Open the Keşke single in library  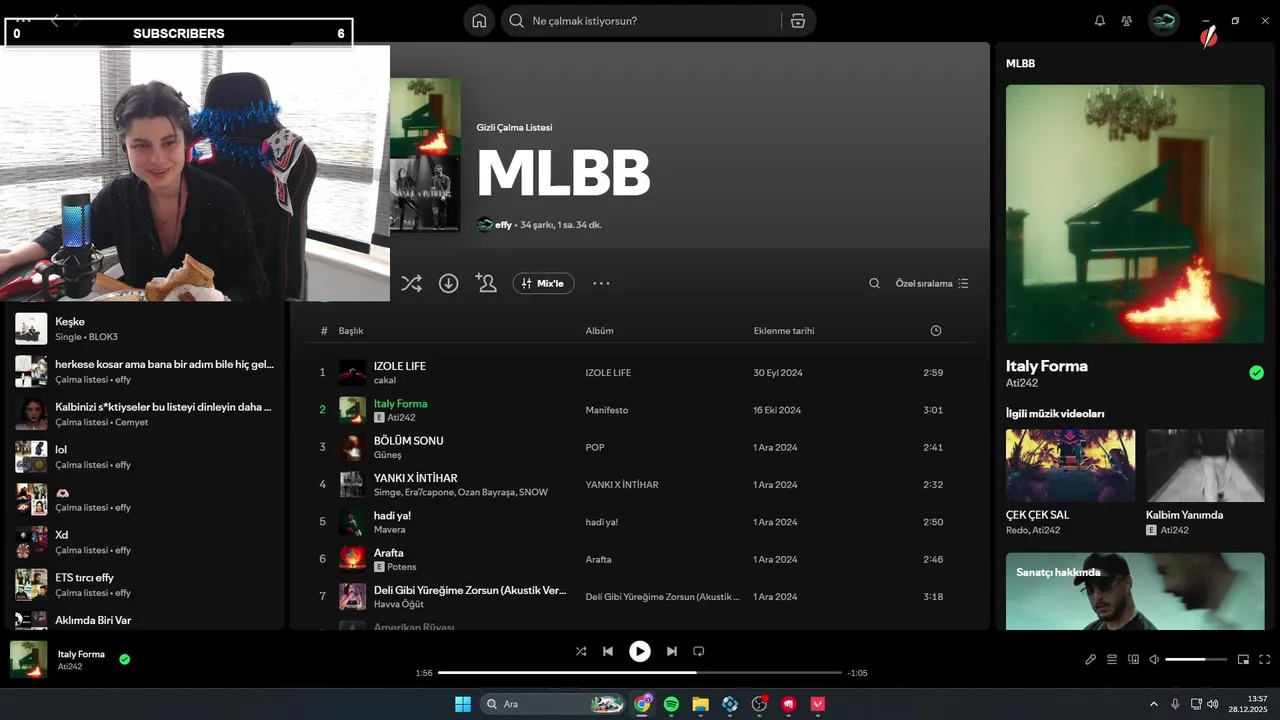[x=145, y=328]
